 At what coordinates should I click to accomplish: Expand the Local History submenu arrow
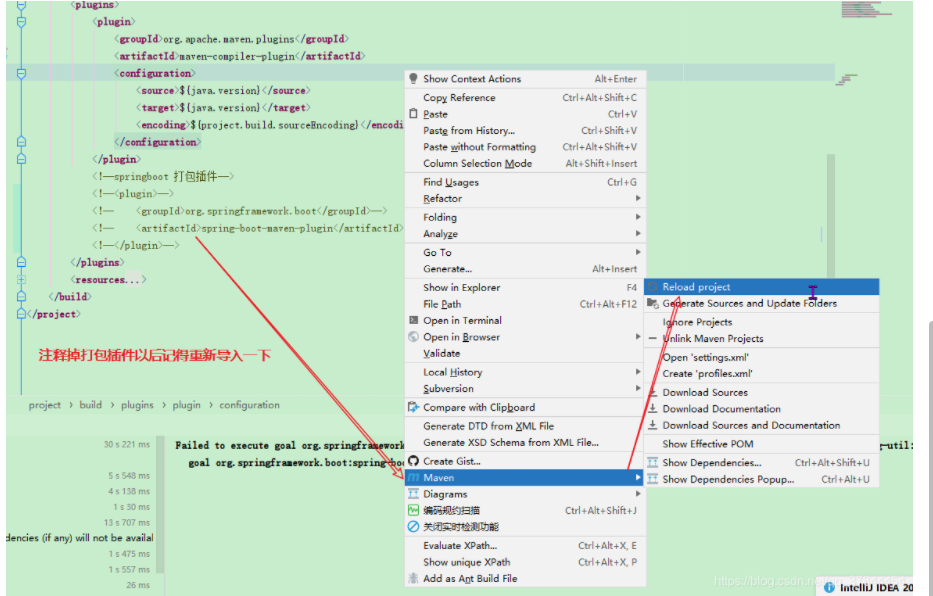point(638,372)
